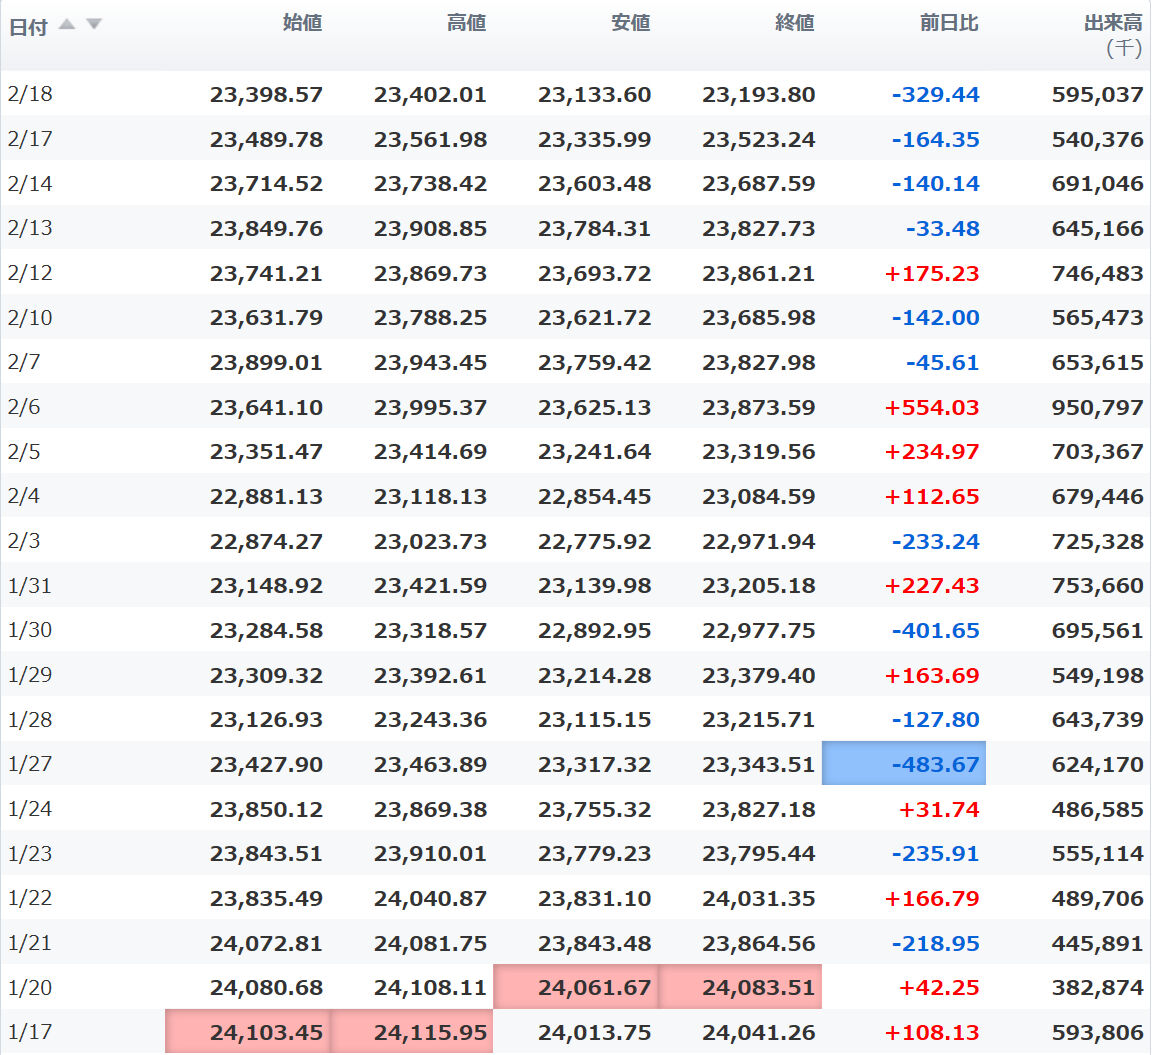Select the 1/30 date row
This screenshot has width=1153, height=1055.
pos(30,630)
